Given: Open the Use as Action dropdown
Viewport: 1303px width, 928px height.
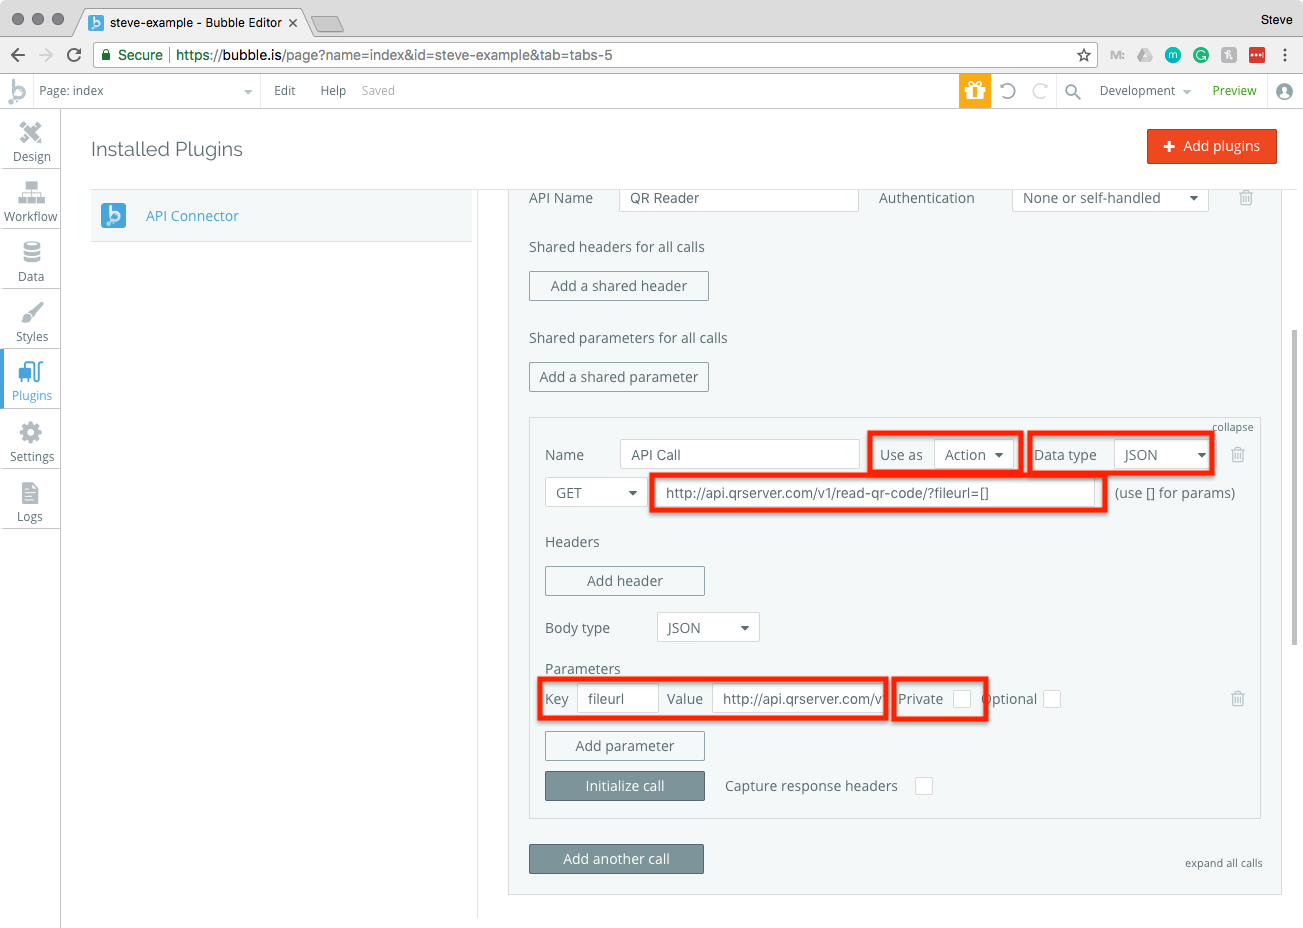Looking at the screenshot, I should 975,455.
